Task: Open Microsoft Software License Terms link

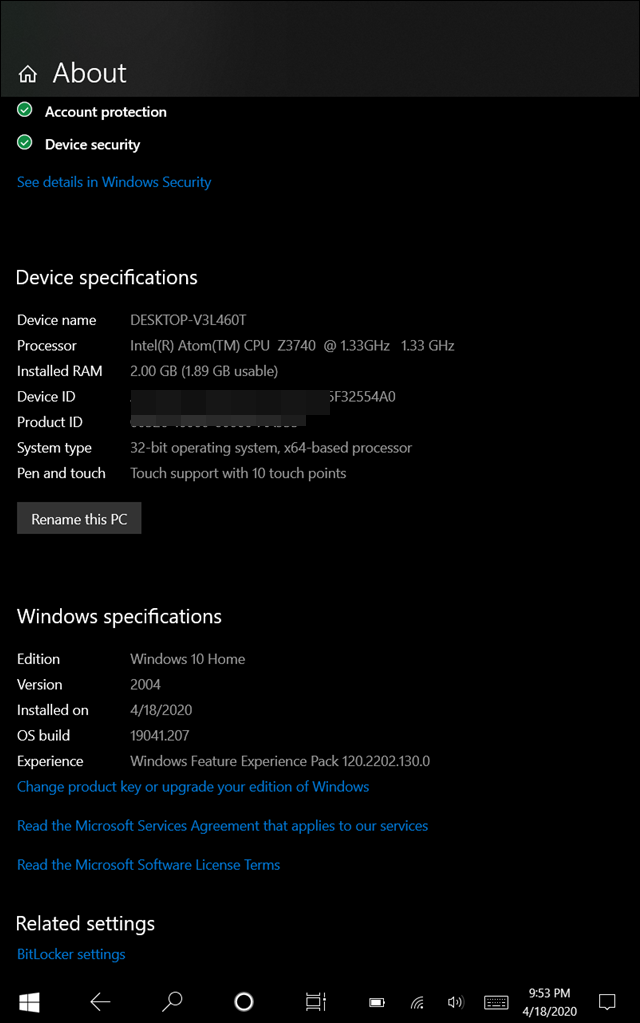Action: (x=148, y=865)
